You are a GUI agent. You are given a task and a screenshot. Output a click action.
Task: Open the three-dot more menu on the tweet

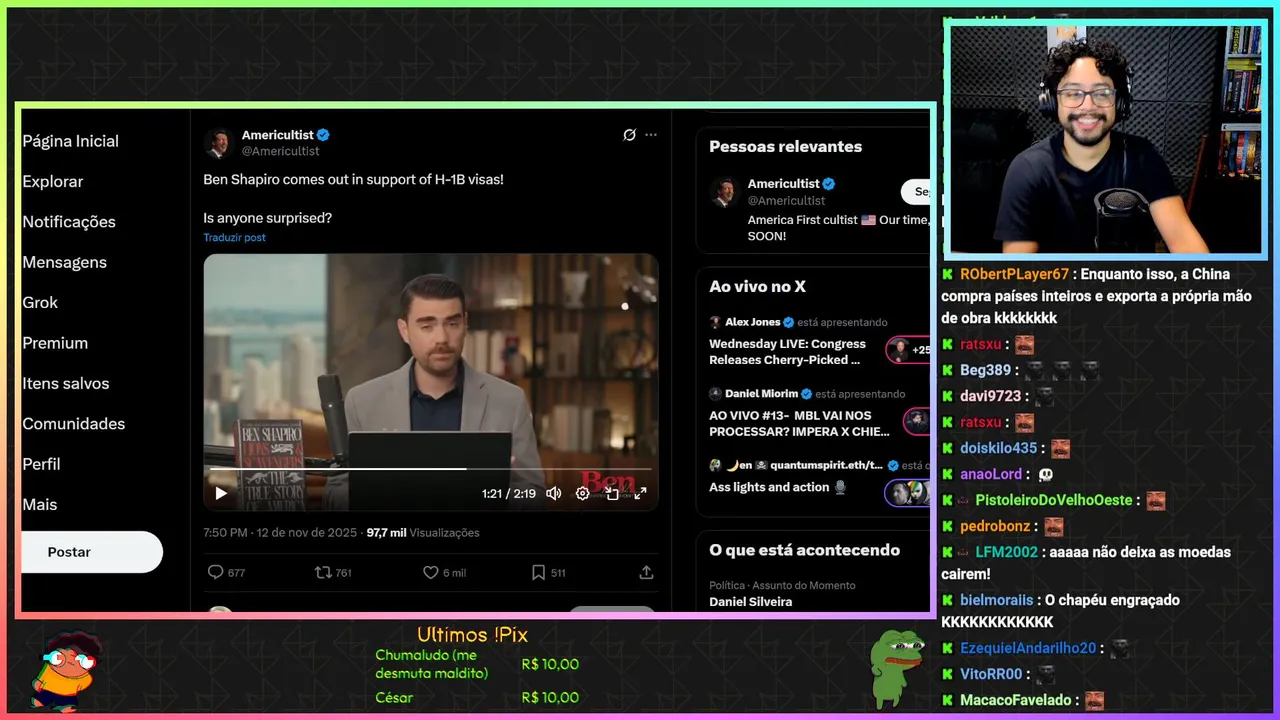[x=651, y=135]
